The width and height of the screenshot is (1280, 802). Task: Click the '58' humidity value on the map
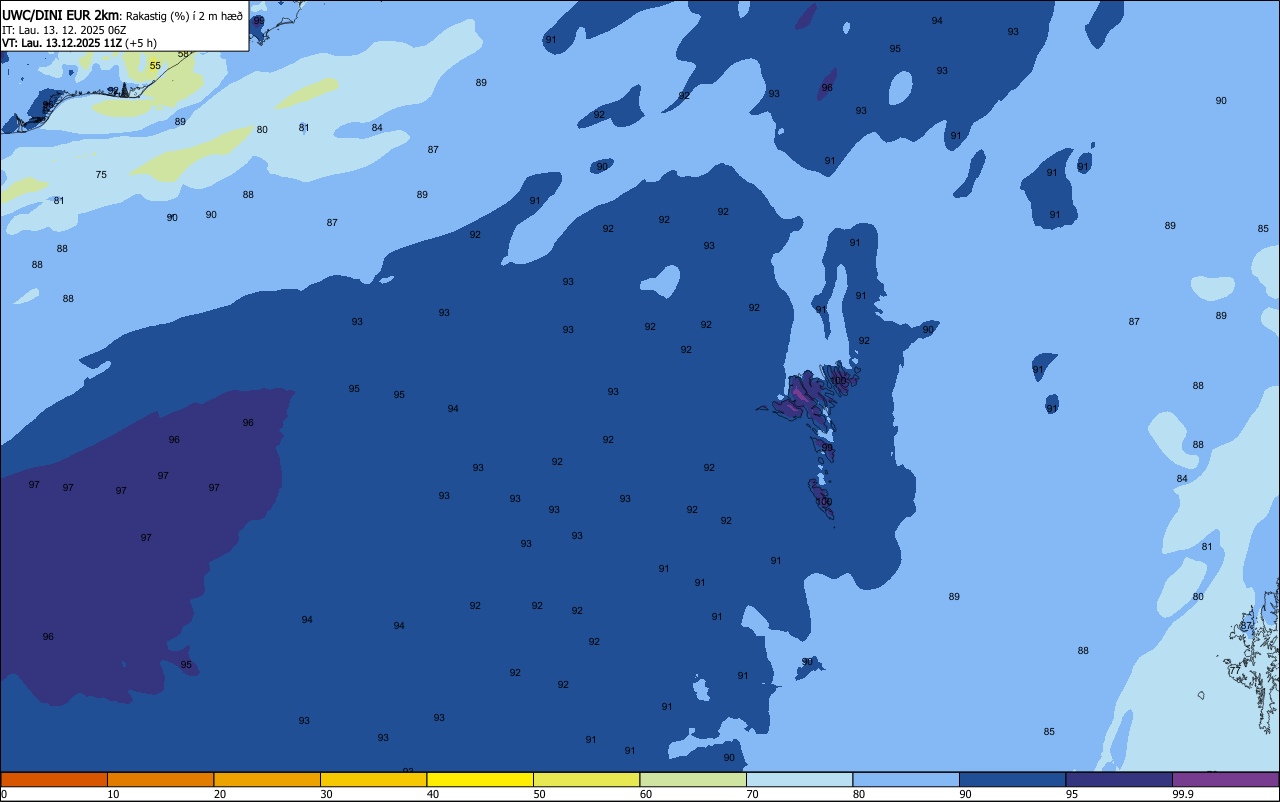pos(183,54)
